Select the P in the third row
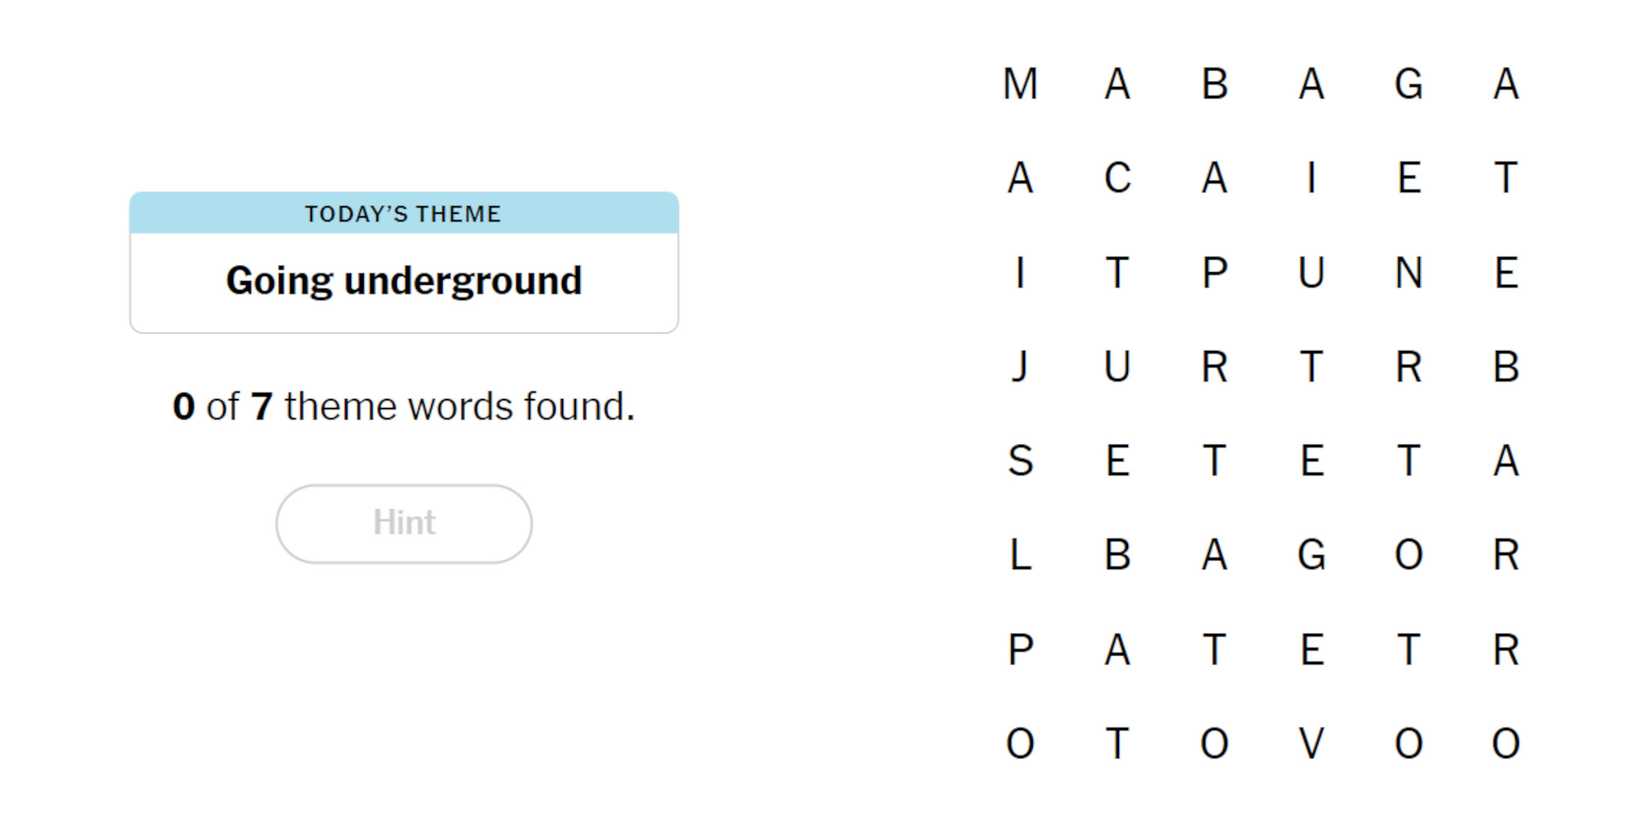Viewport: 1650px width, 825px height. tap(1214, 273)
